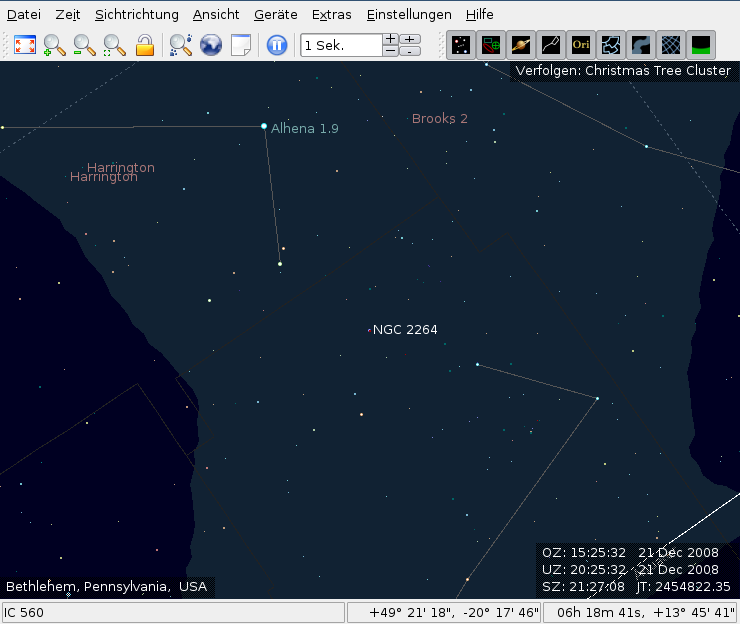Click the blank note page toolbar icon
The height and width of the screenshot is (624, 740).
(x=241, y=45)
